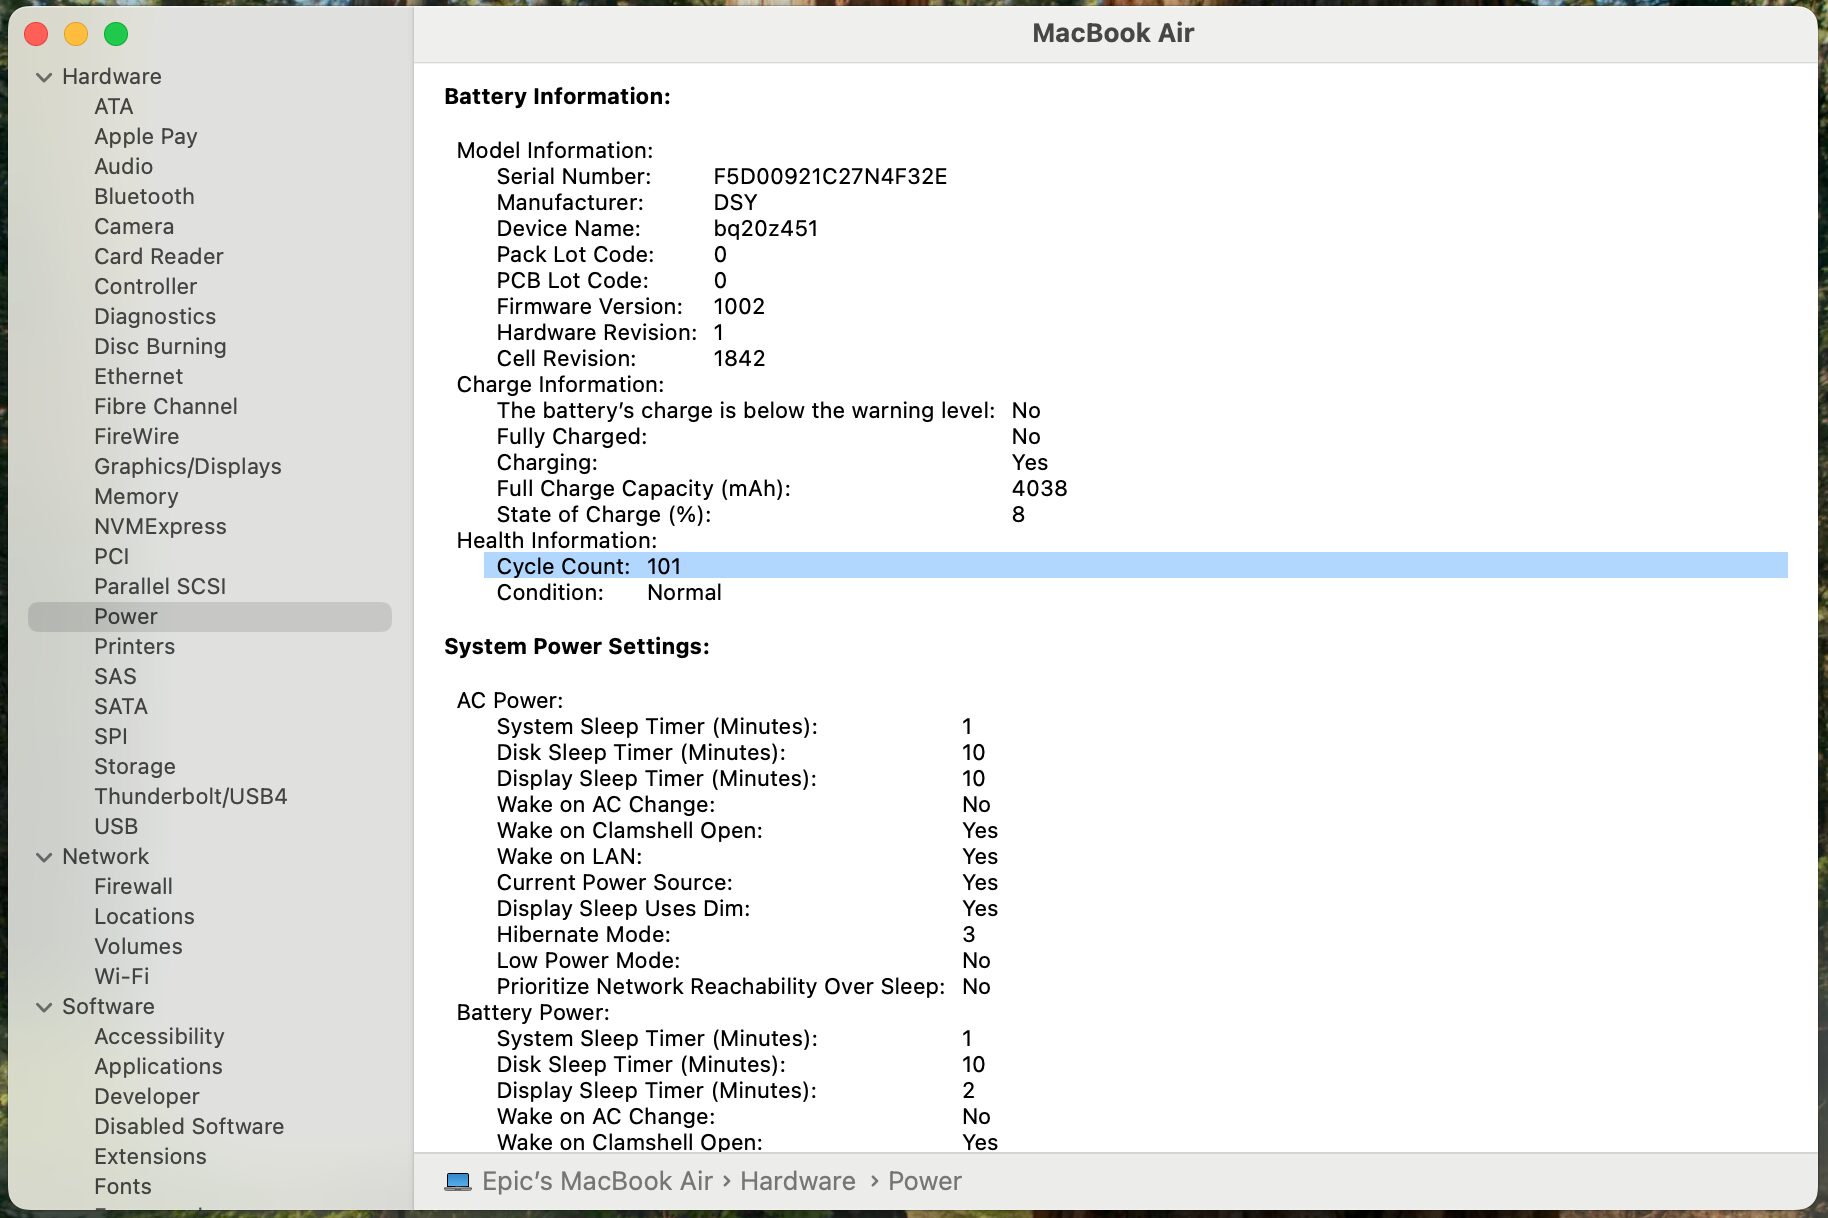Click the laptop icon in path bar
Screen dimensions: 1828x1218
[x=458, y=1181]
